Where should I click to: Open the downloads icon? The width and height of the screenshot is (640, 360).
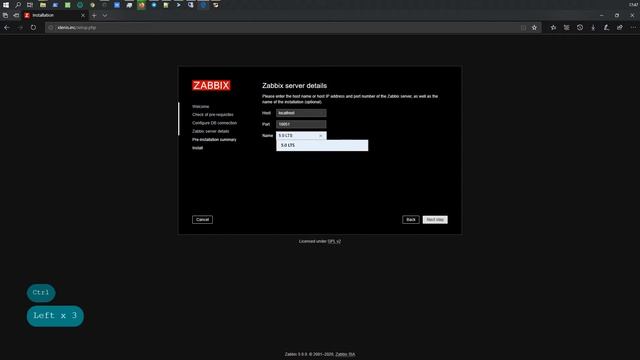593,27
